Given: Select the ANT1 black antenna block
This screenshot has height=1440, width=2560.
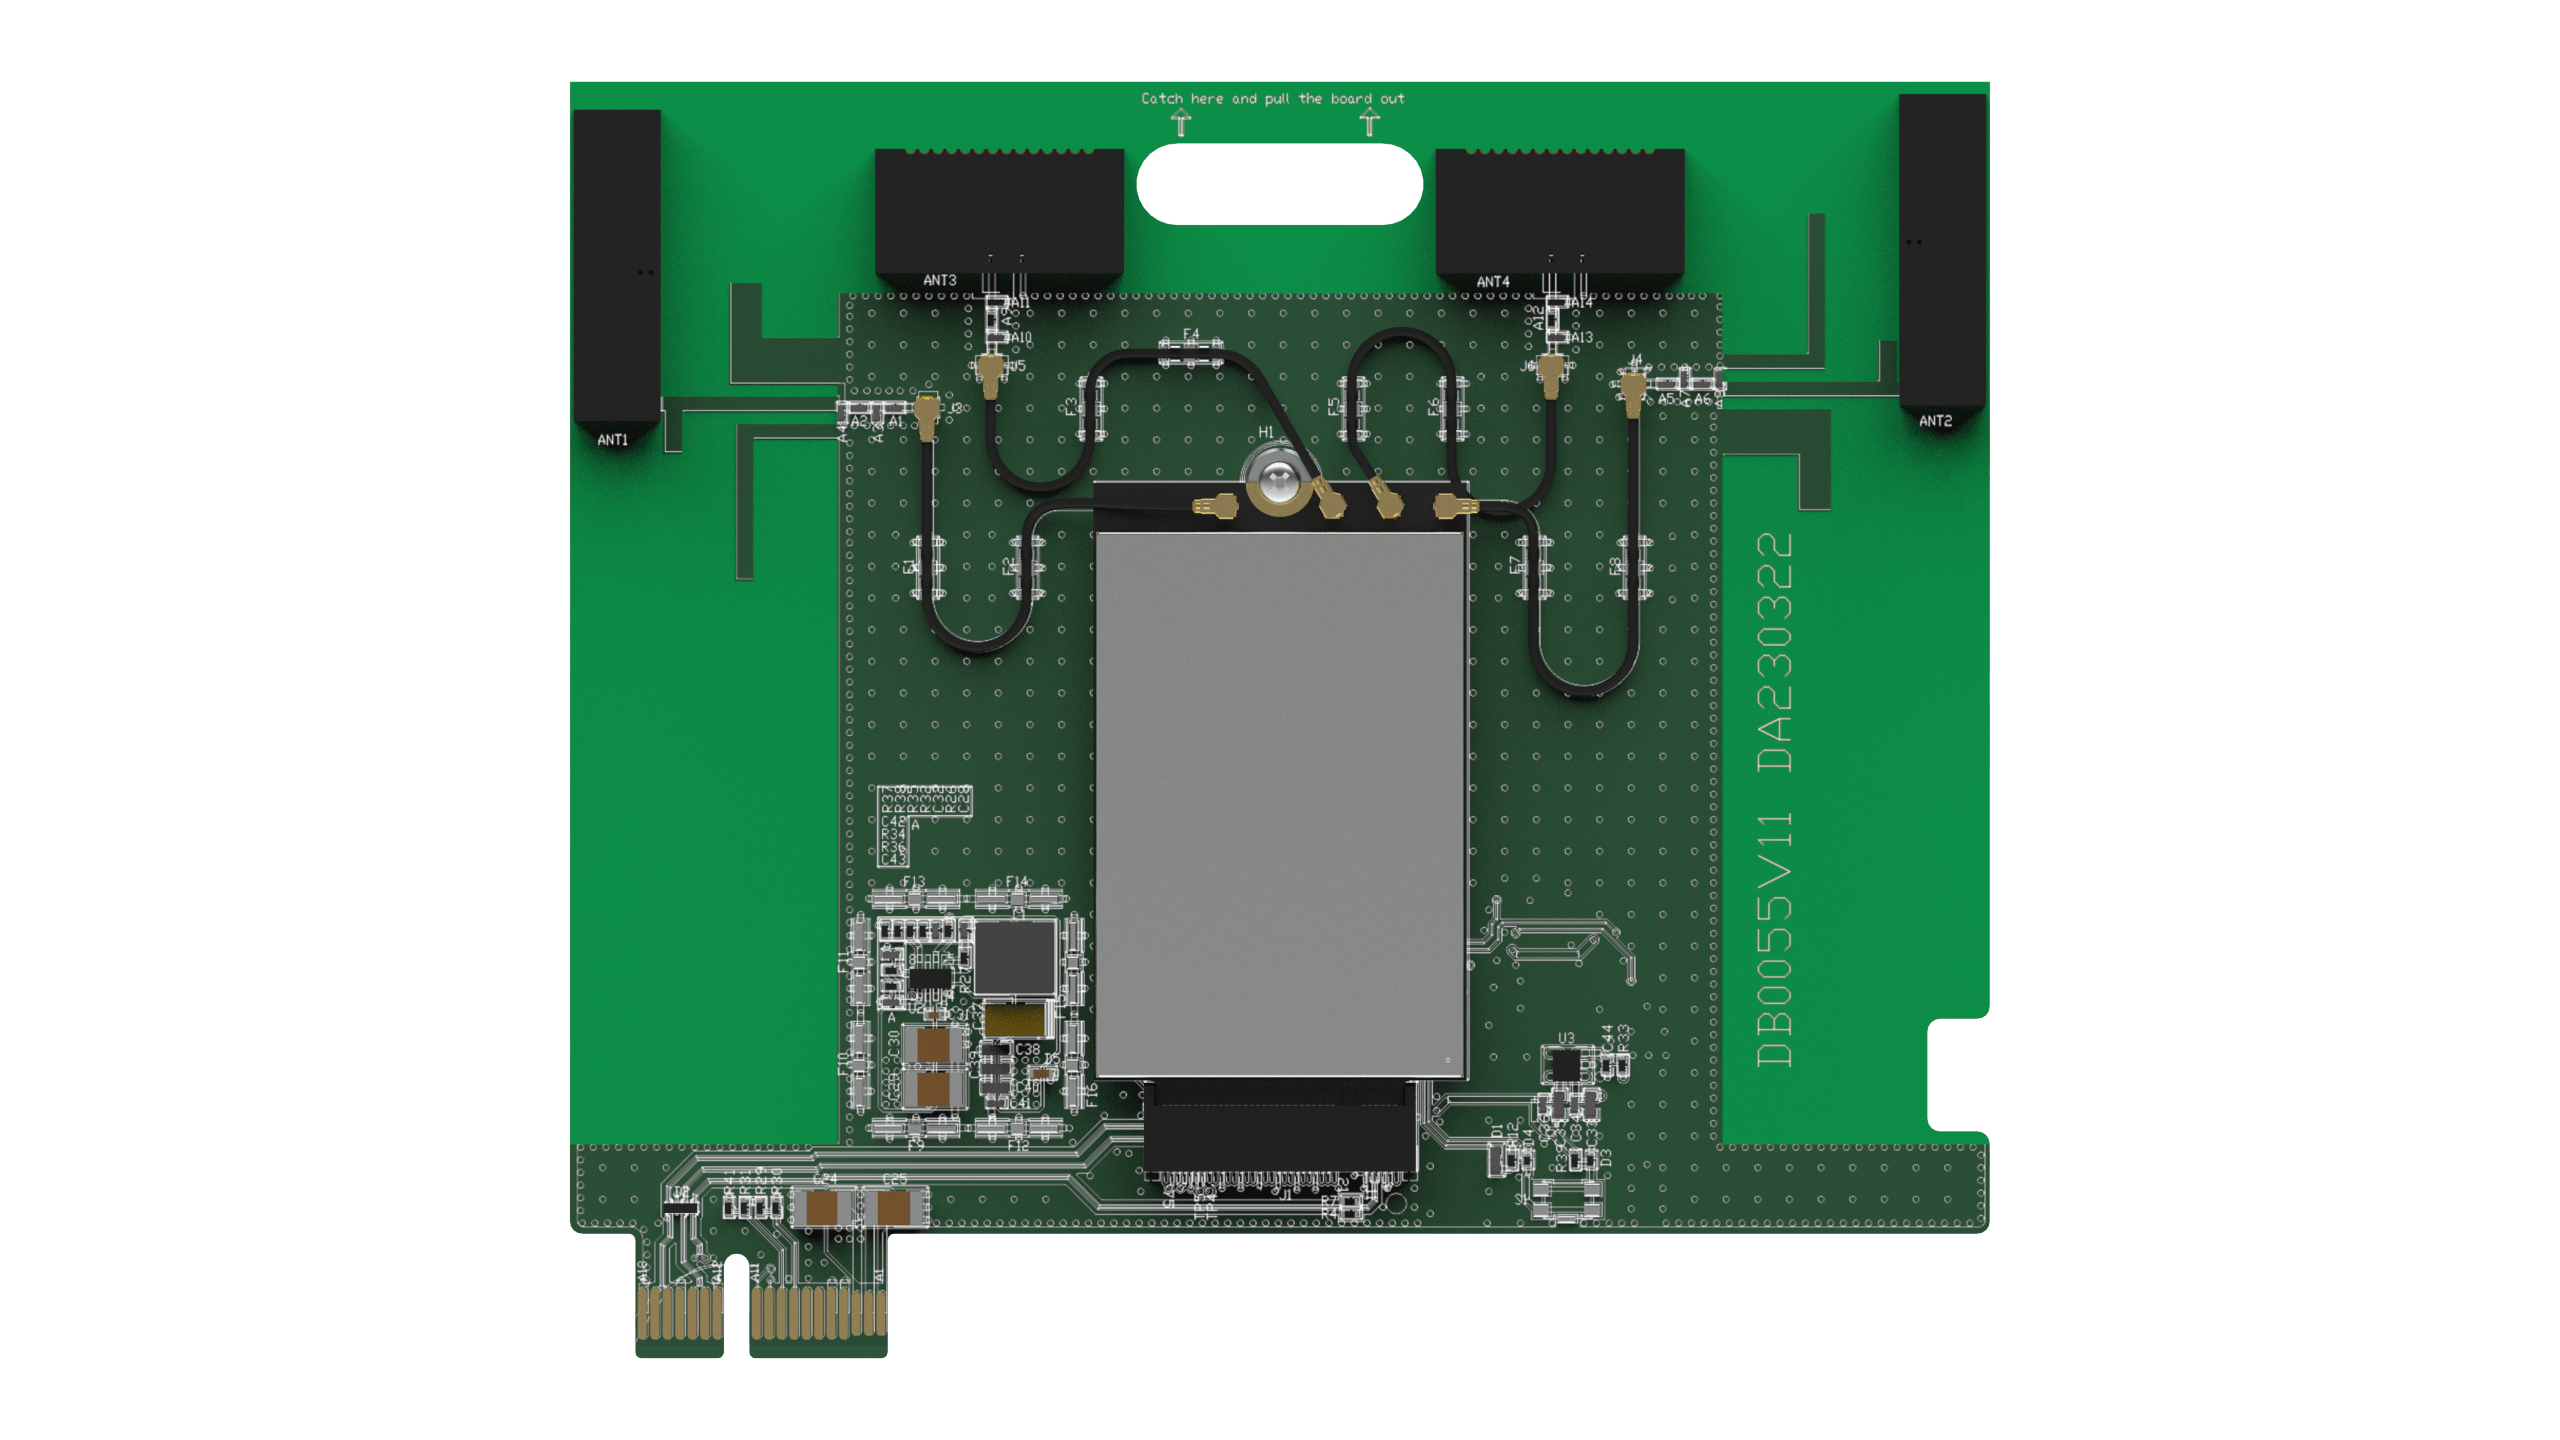Looking at the screenshot, I should (x=617, y=268).
